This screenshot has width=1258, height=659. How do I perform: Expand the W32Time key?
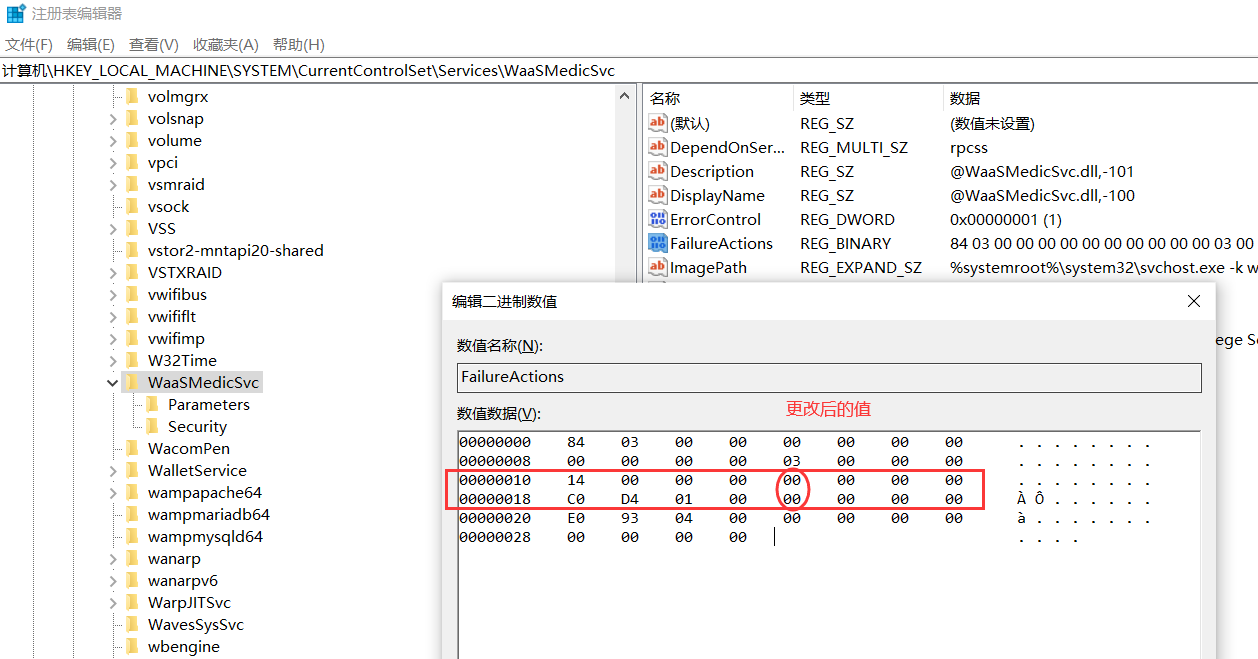pos(113,361)
